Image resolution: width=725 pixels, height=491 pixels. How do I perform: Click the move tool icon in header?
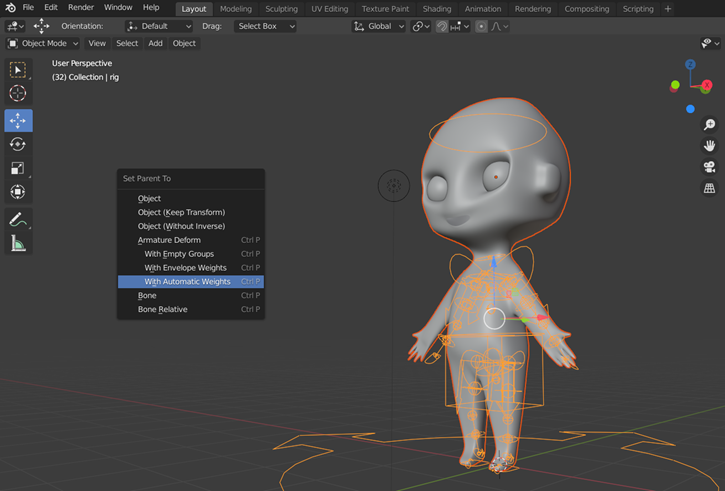click(41, 26)
